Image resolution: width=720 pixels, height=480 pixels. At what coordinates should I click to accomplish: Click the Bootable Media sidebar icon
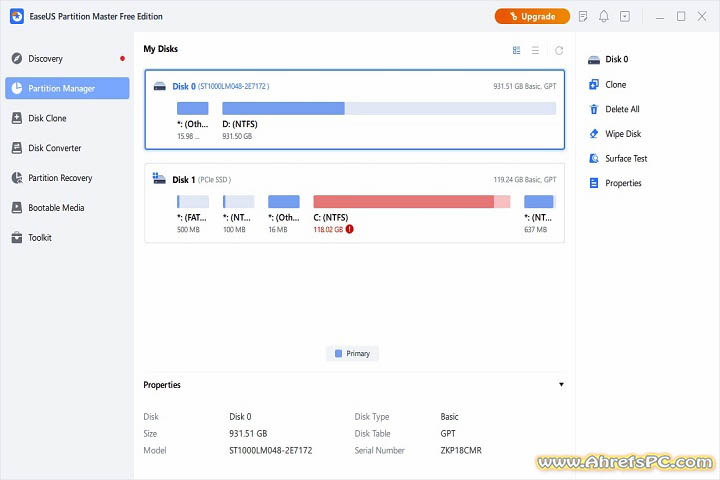[17, 208]
